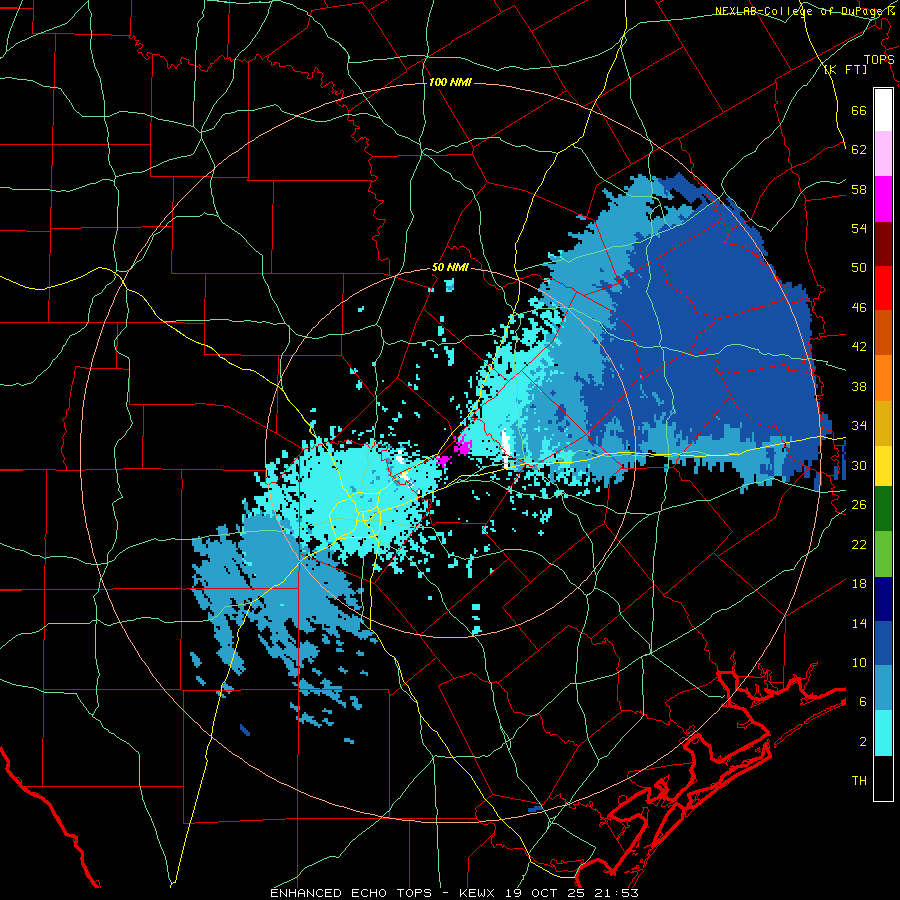Viewport: 900px width, 900px height.
Task: Click the legend value "54"
Action: [859, 228]
